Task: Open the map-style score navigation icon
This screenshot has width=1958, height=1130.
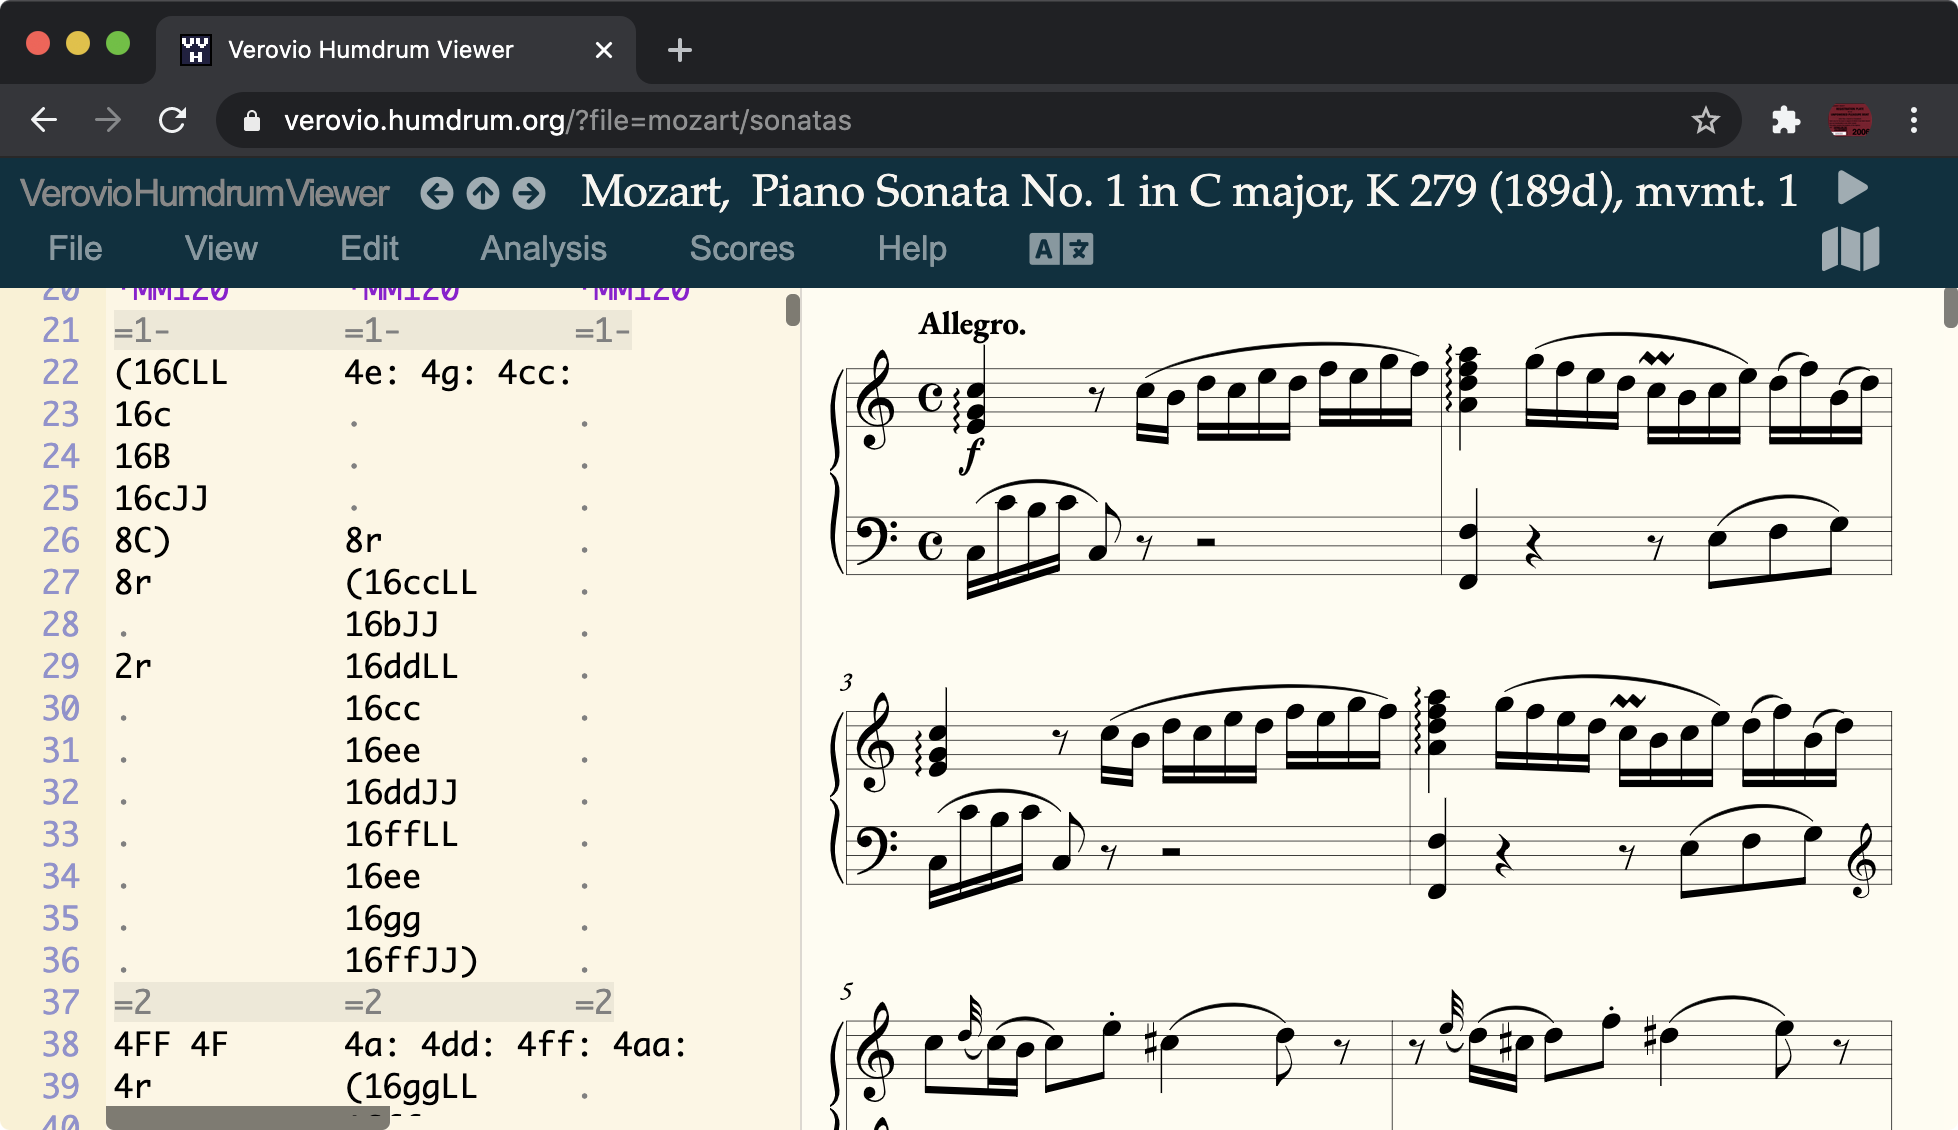Action: (x=1853, y=249)
